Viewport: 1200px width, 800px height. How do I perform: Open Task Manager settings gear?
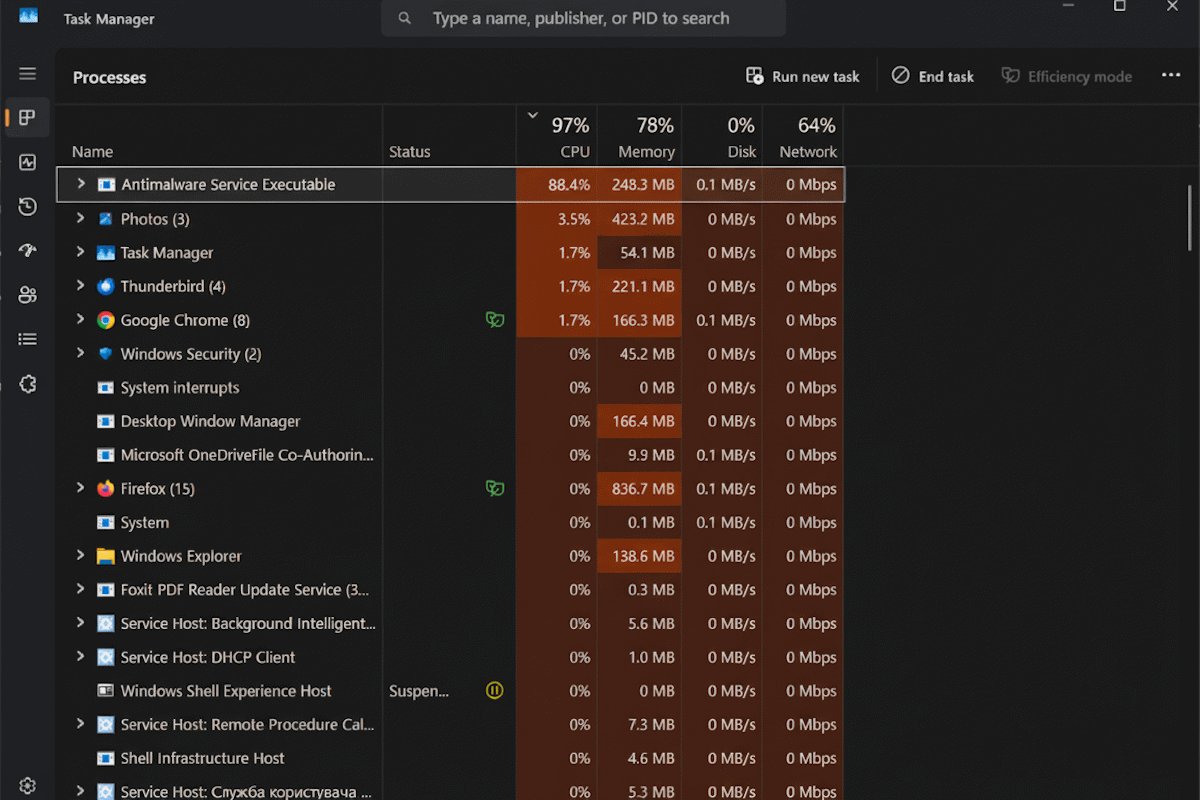(x=27, y=786)
